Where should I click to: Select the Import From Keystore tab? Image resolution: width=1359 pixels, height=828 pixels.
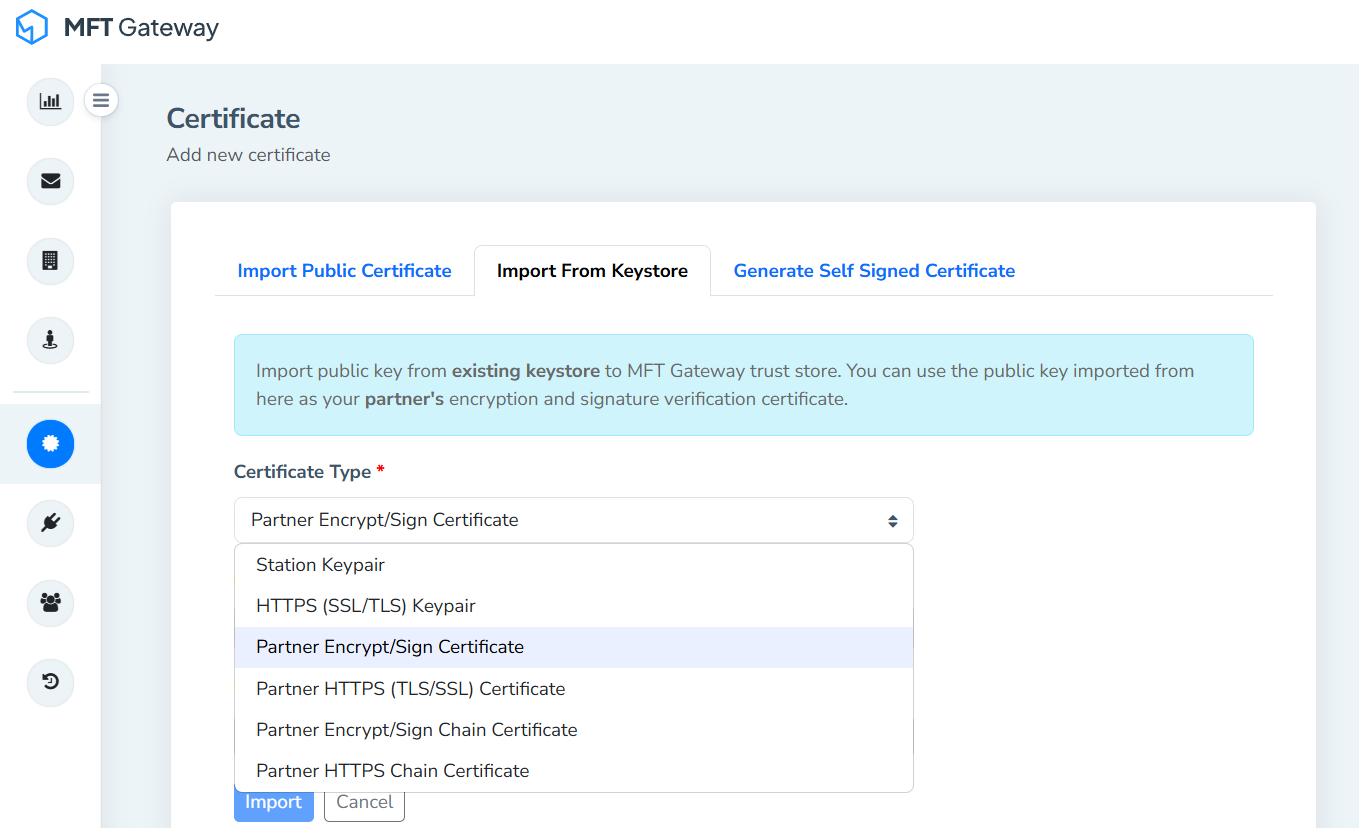(x=592, y=271)
